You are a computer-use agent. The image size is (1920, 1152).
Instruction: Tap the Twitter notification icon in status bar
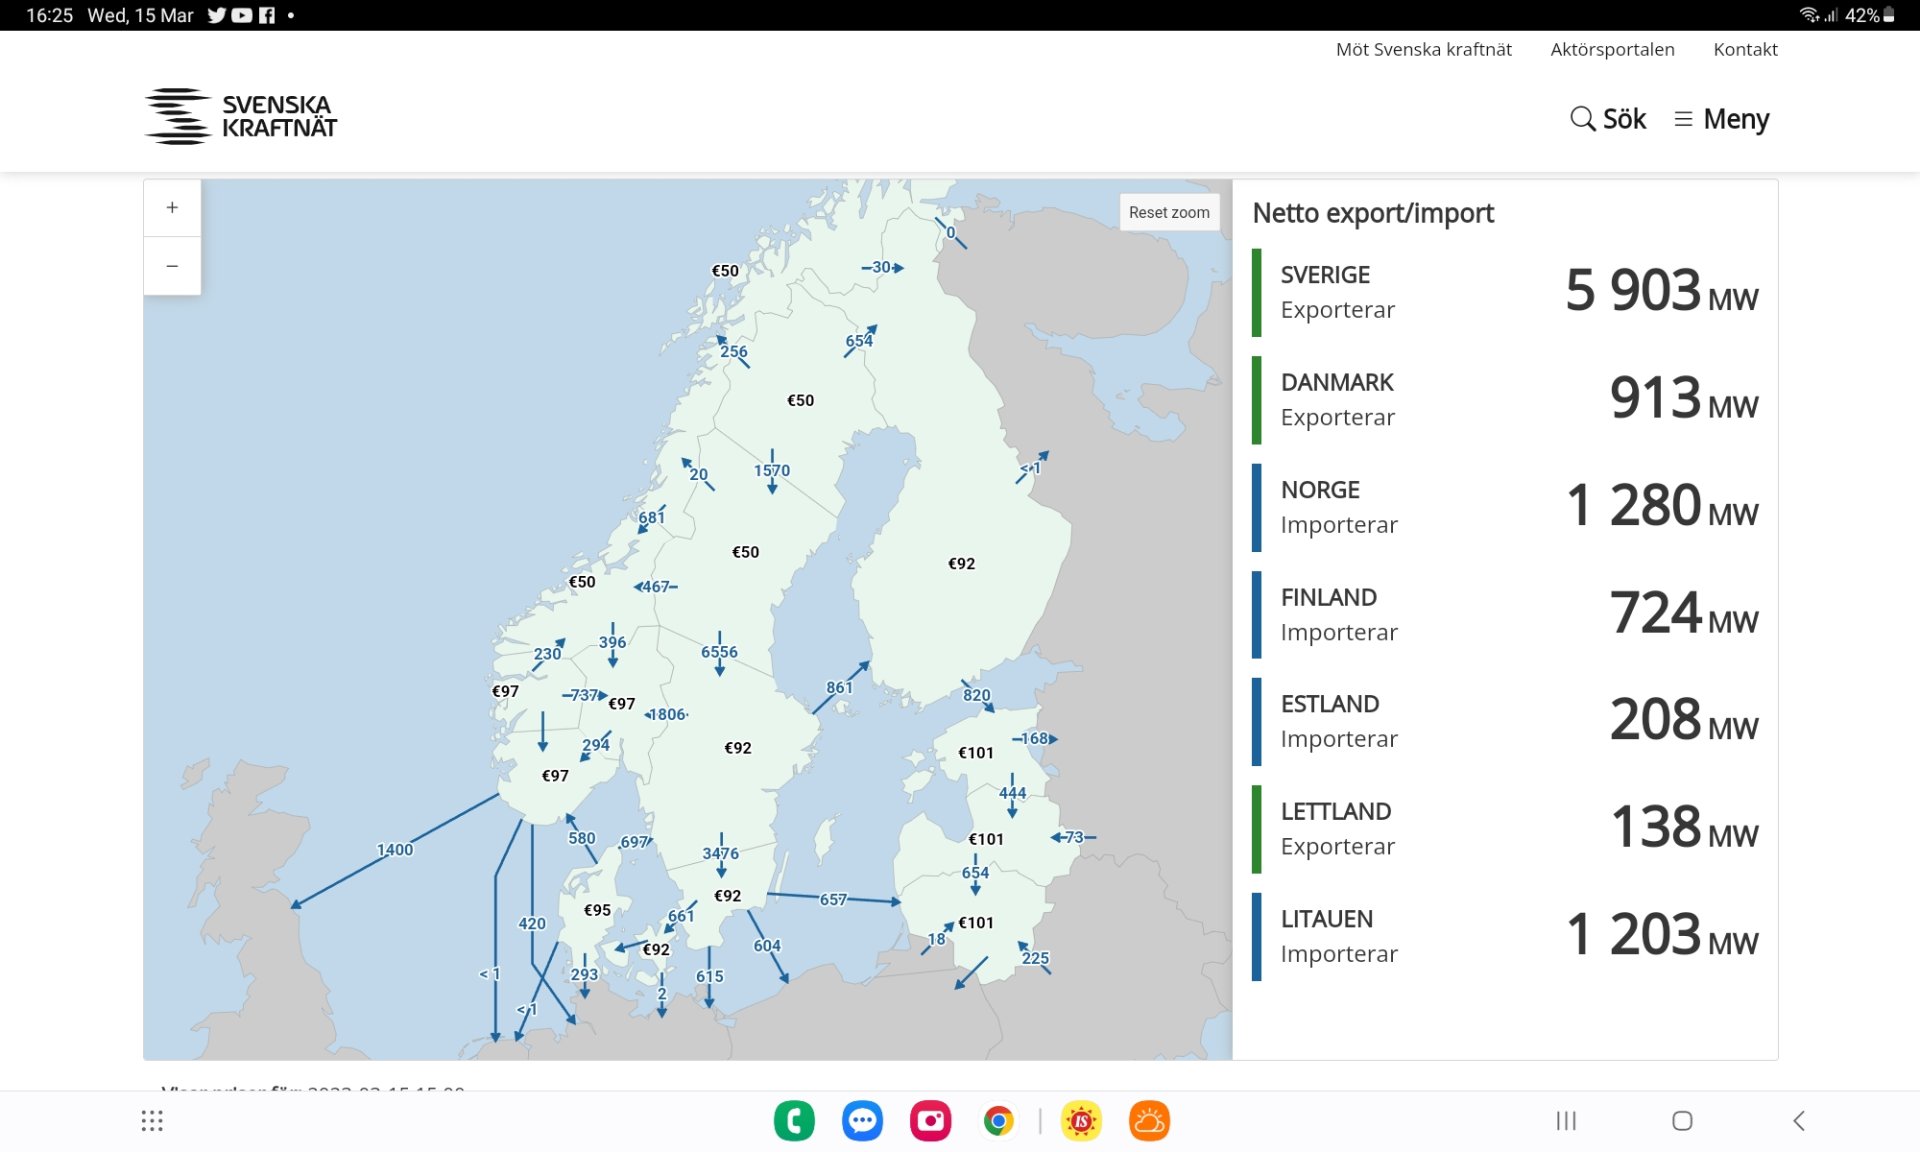click(x=217, y=15)
